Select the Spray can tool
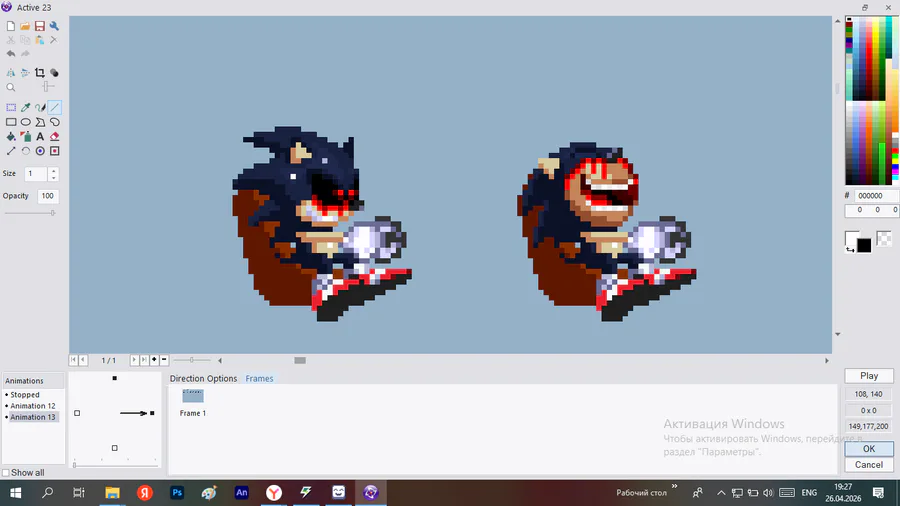The width and height of the screenshot is (900, 506). (x=25, y=137)
